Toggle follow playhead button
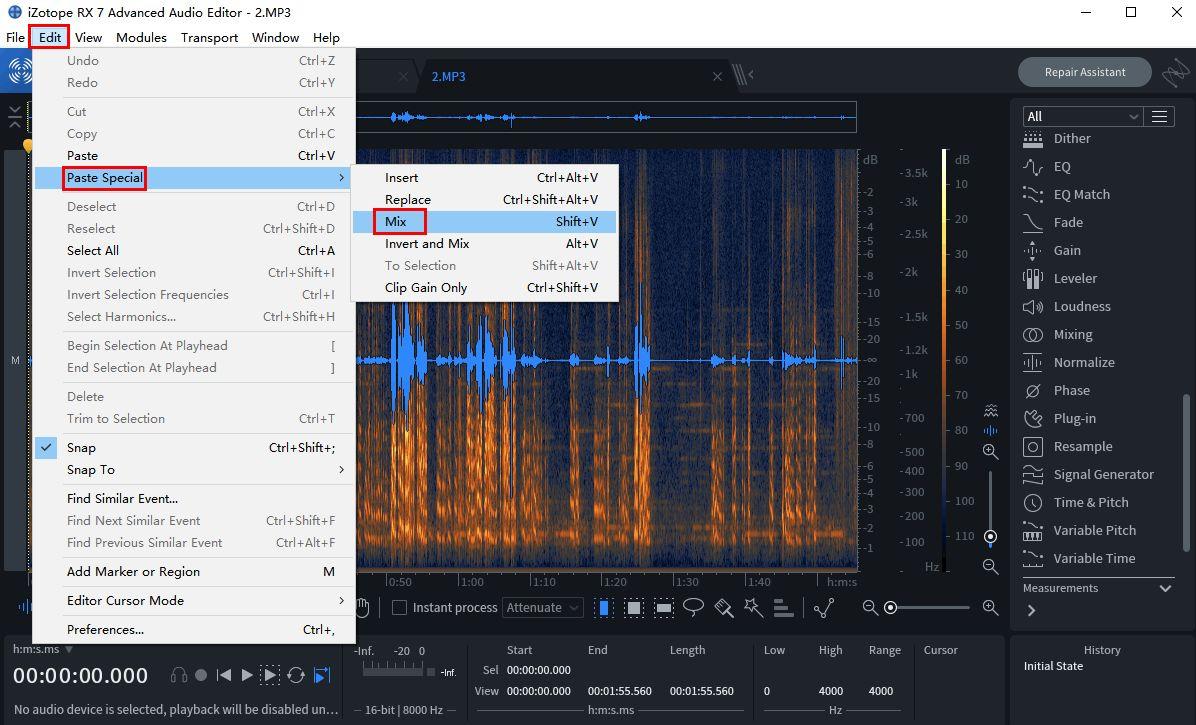The image size is (1196, 725). 322,675
